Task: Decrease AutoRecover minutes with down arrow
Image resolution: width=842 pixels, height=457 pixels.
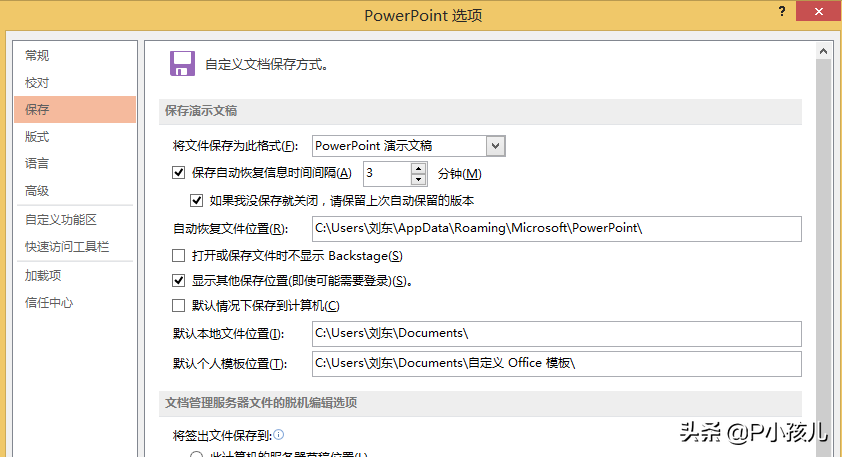Action: tap(419, 179)
